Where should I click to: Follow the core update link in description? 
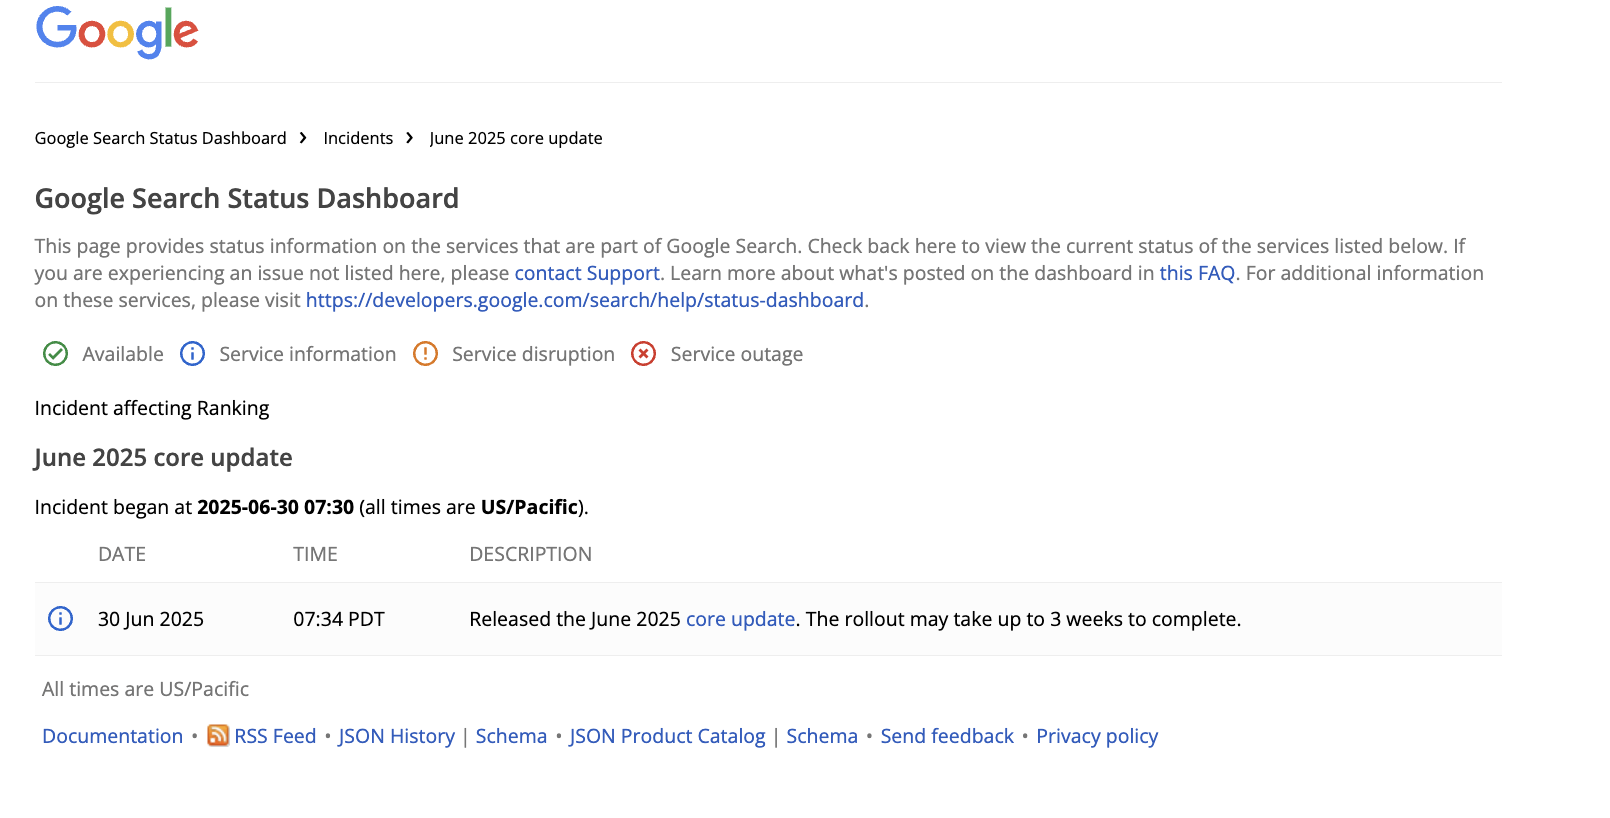coord(740,619)
